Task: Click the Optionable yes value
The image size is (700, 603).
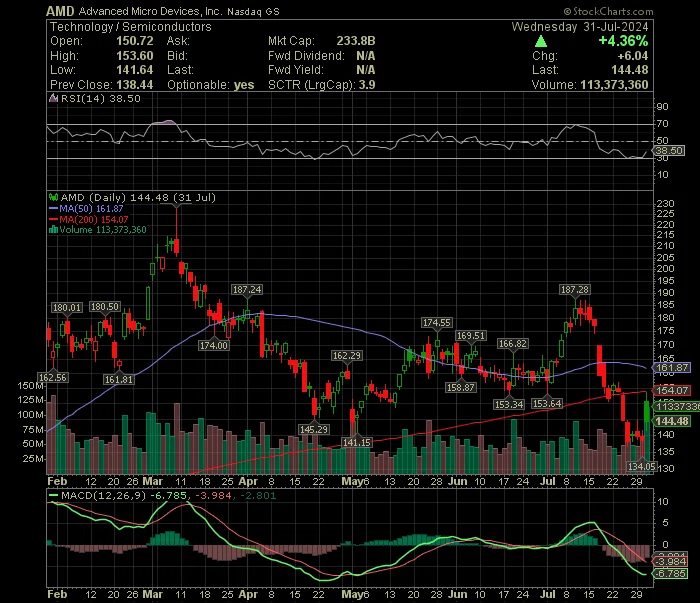Action: coord(244,85)
